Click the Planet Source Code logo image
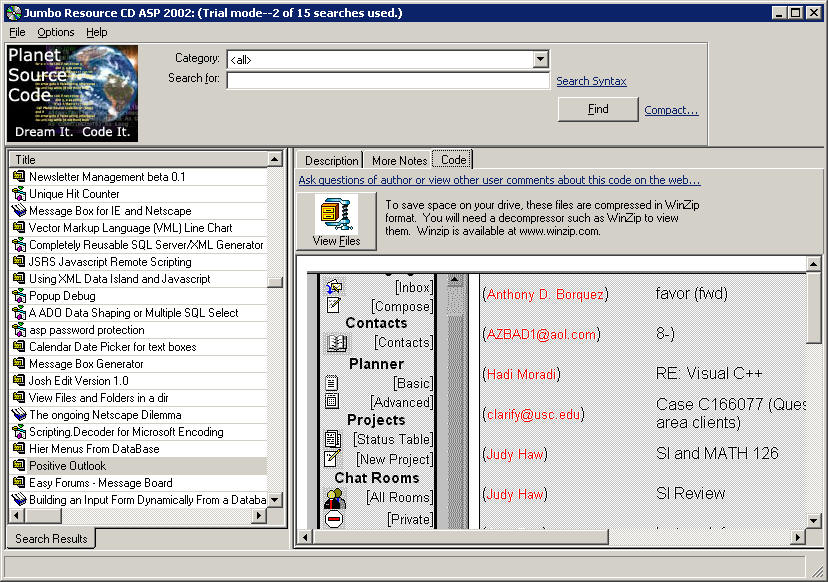 (72, 93)
